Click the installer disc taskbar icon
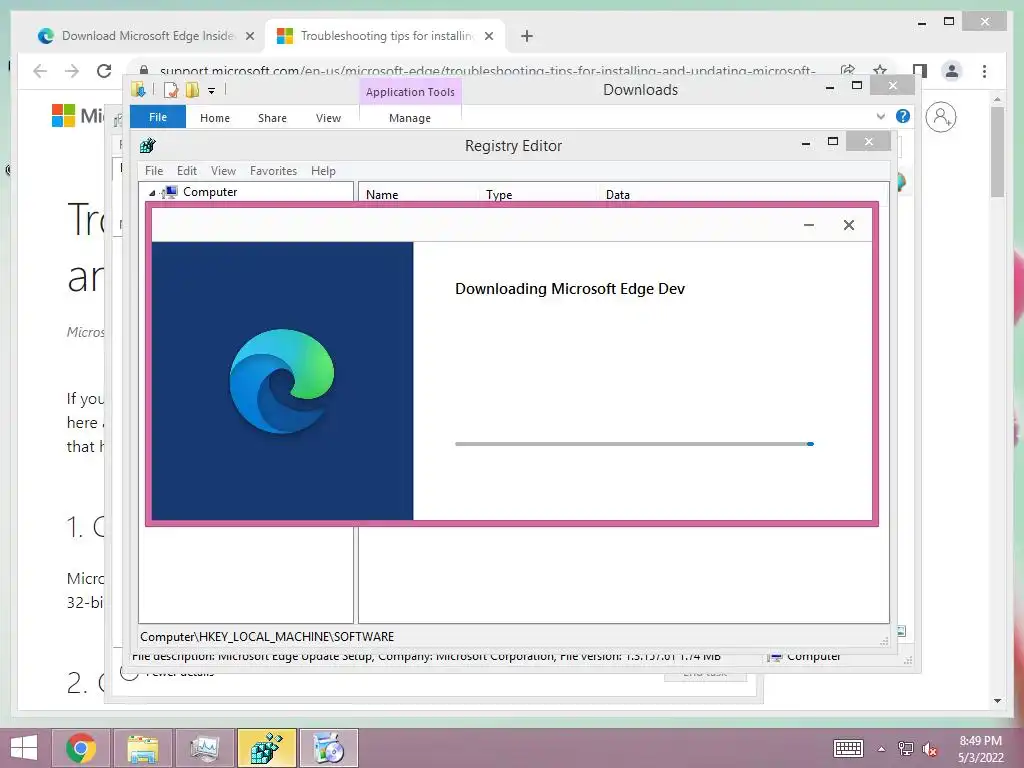This screenshot has width=1024, height=768. tap(328, 748)
